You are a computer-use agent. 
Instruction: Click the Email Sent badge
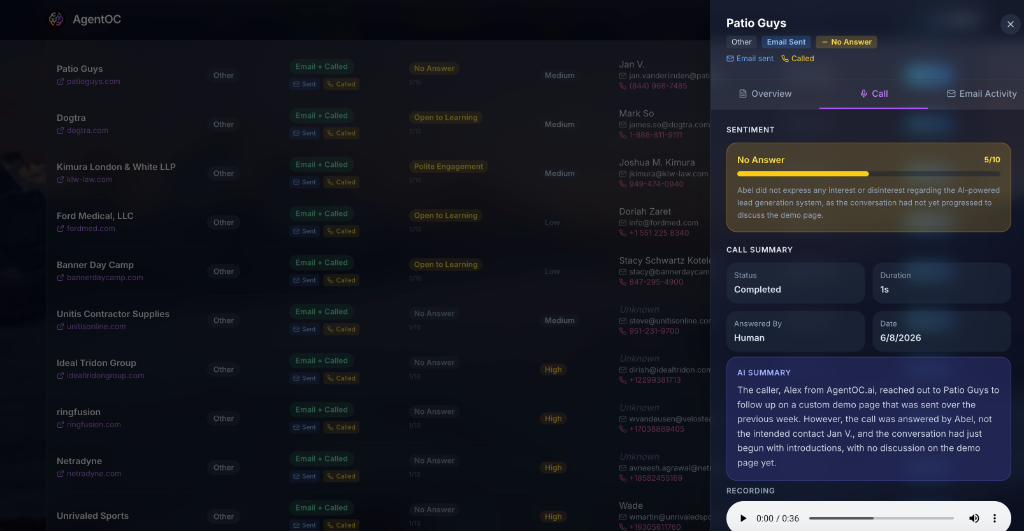pos(786,42)
